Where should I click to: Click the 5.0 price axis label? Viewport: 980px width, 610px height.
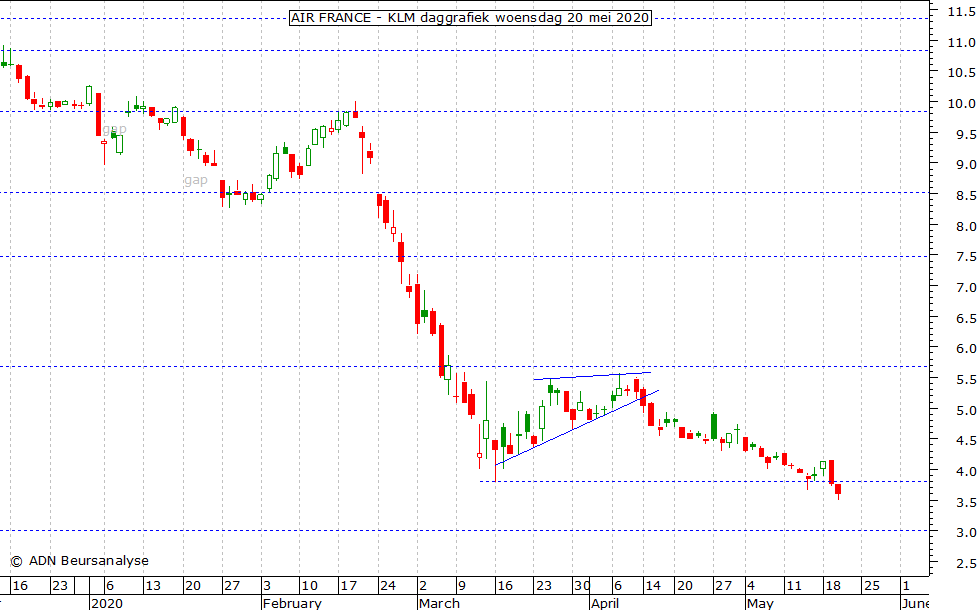point(966,410)
